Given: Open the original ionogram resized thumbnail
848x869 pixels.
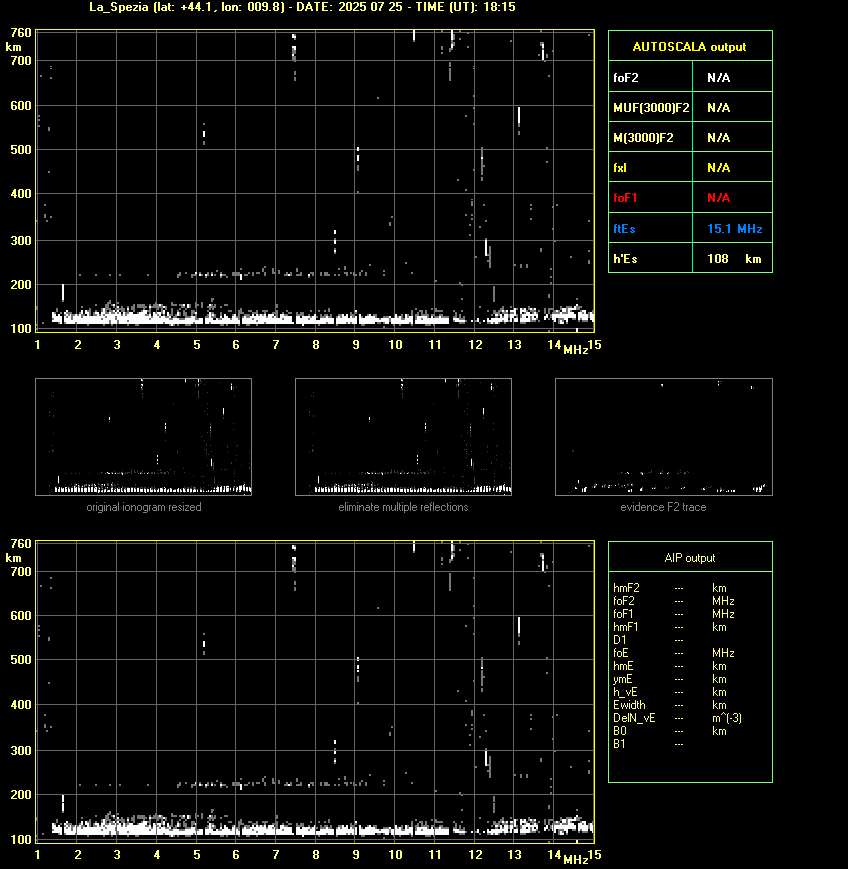Looking at the screenshot, I should tap(144, 437).
